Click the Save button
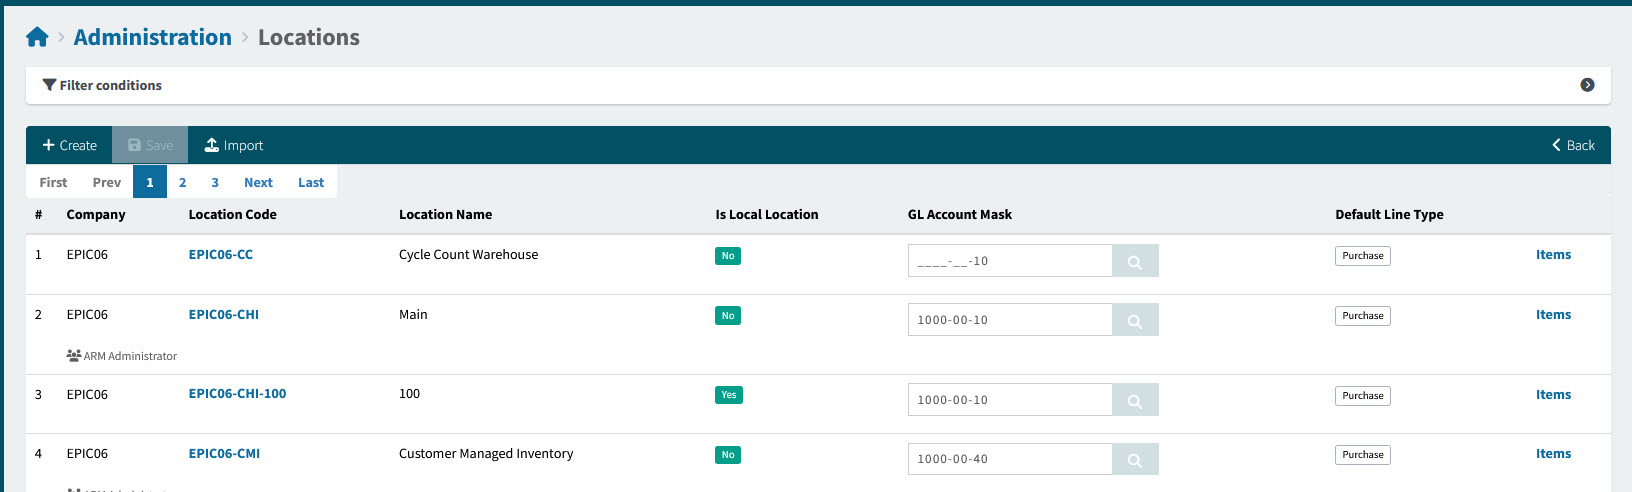 150,145
